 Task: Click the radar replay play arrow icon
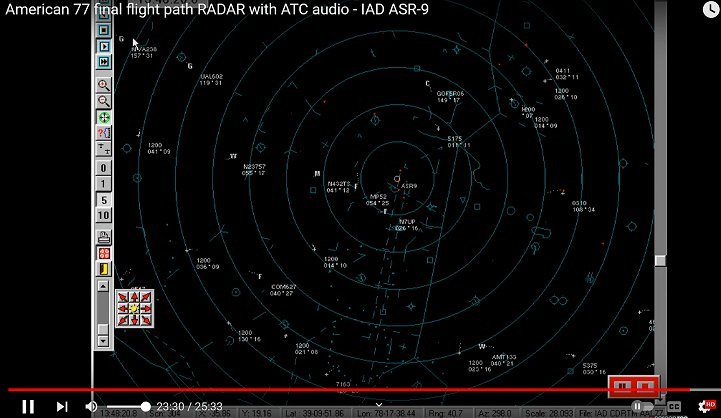[x=104, y=46]
